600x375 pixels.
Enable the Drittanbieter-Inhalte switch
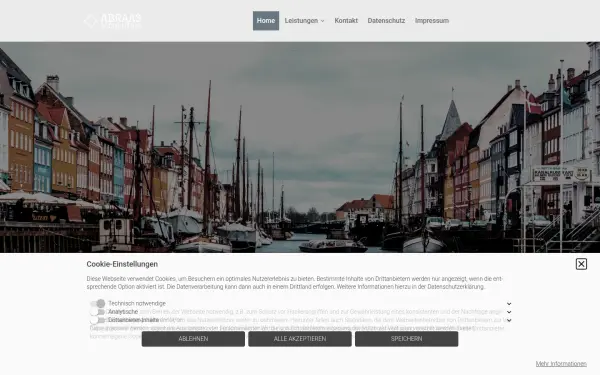pos(98,320)
